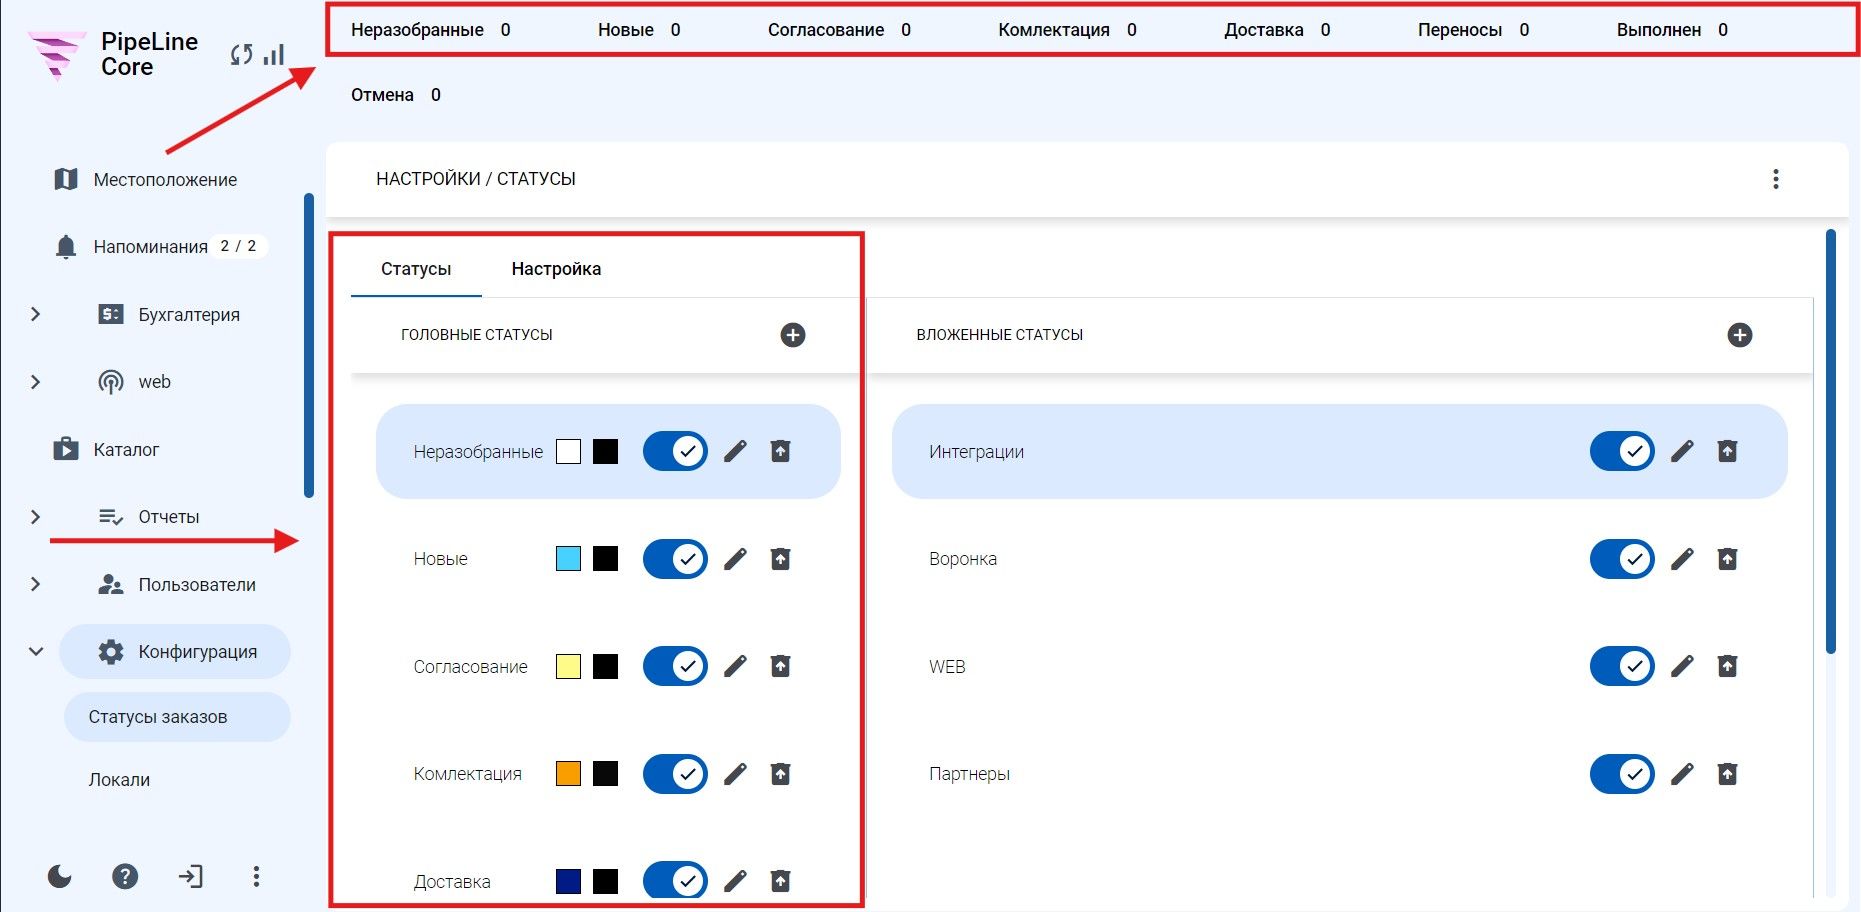Viewport: 1861px width, 912px height.
Task: Edit the Неразобранные status with pencil
Action: tap(735, 451)
